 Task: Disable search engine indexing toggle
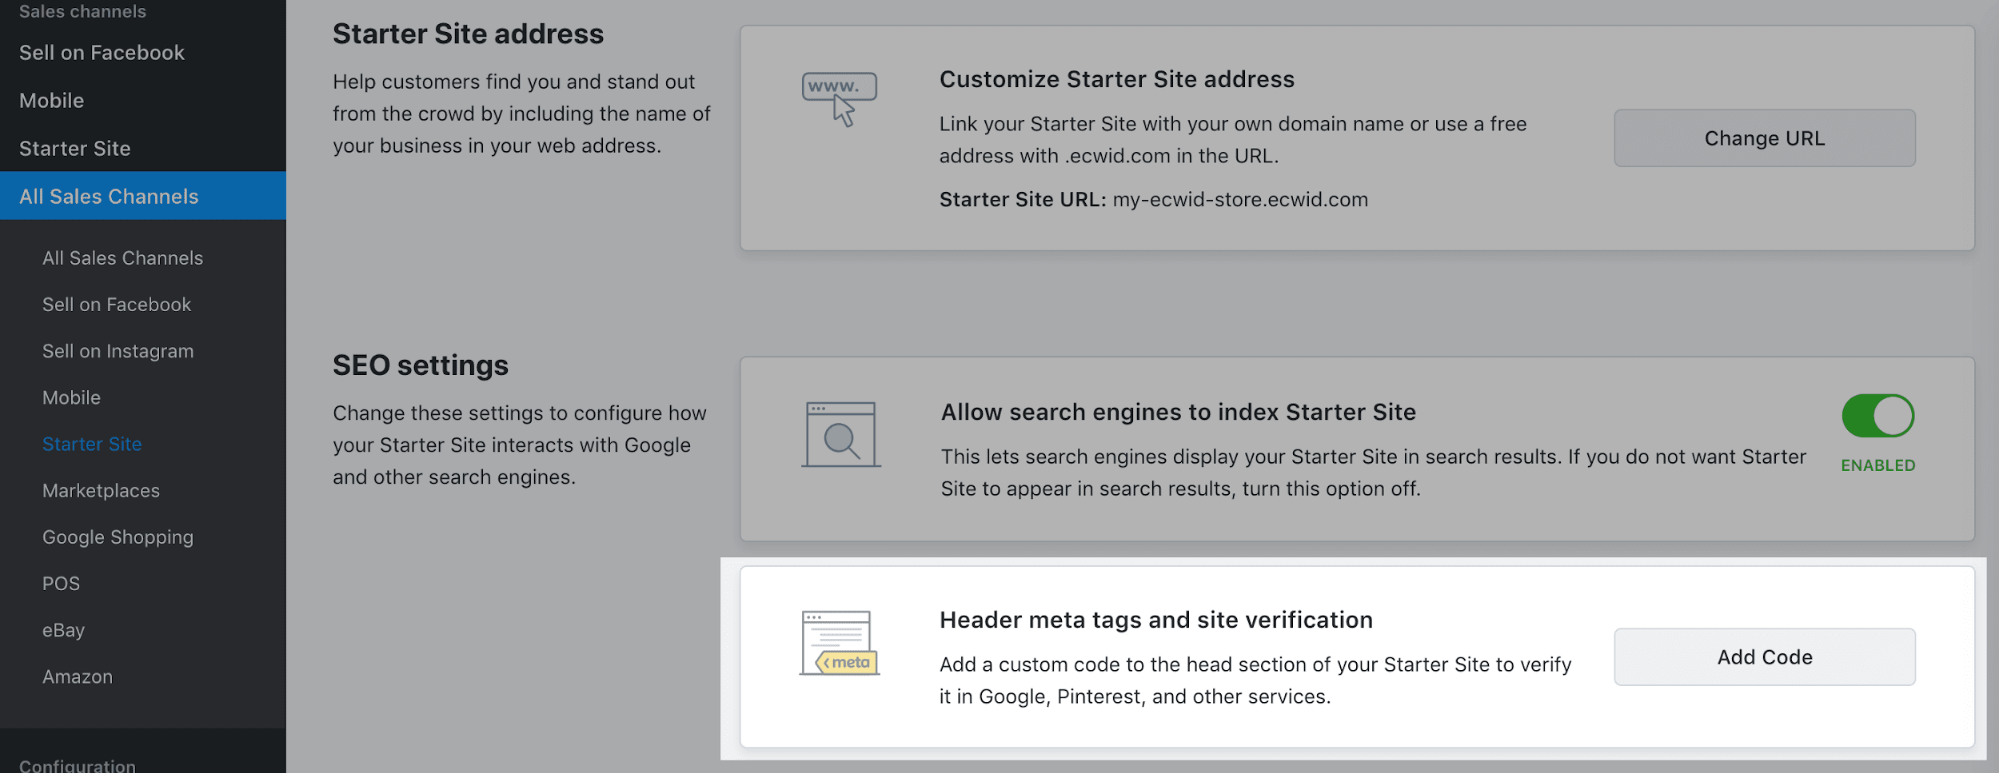pos(1877,416)
